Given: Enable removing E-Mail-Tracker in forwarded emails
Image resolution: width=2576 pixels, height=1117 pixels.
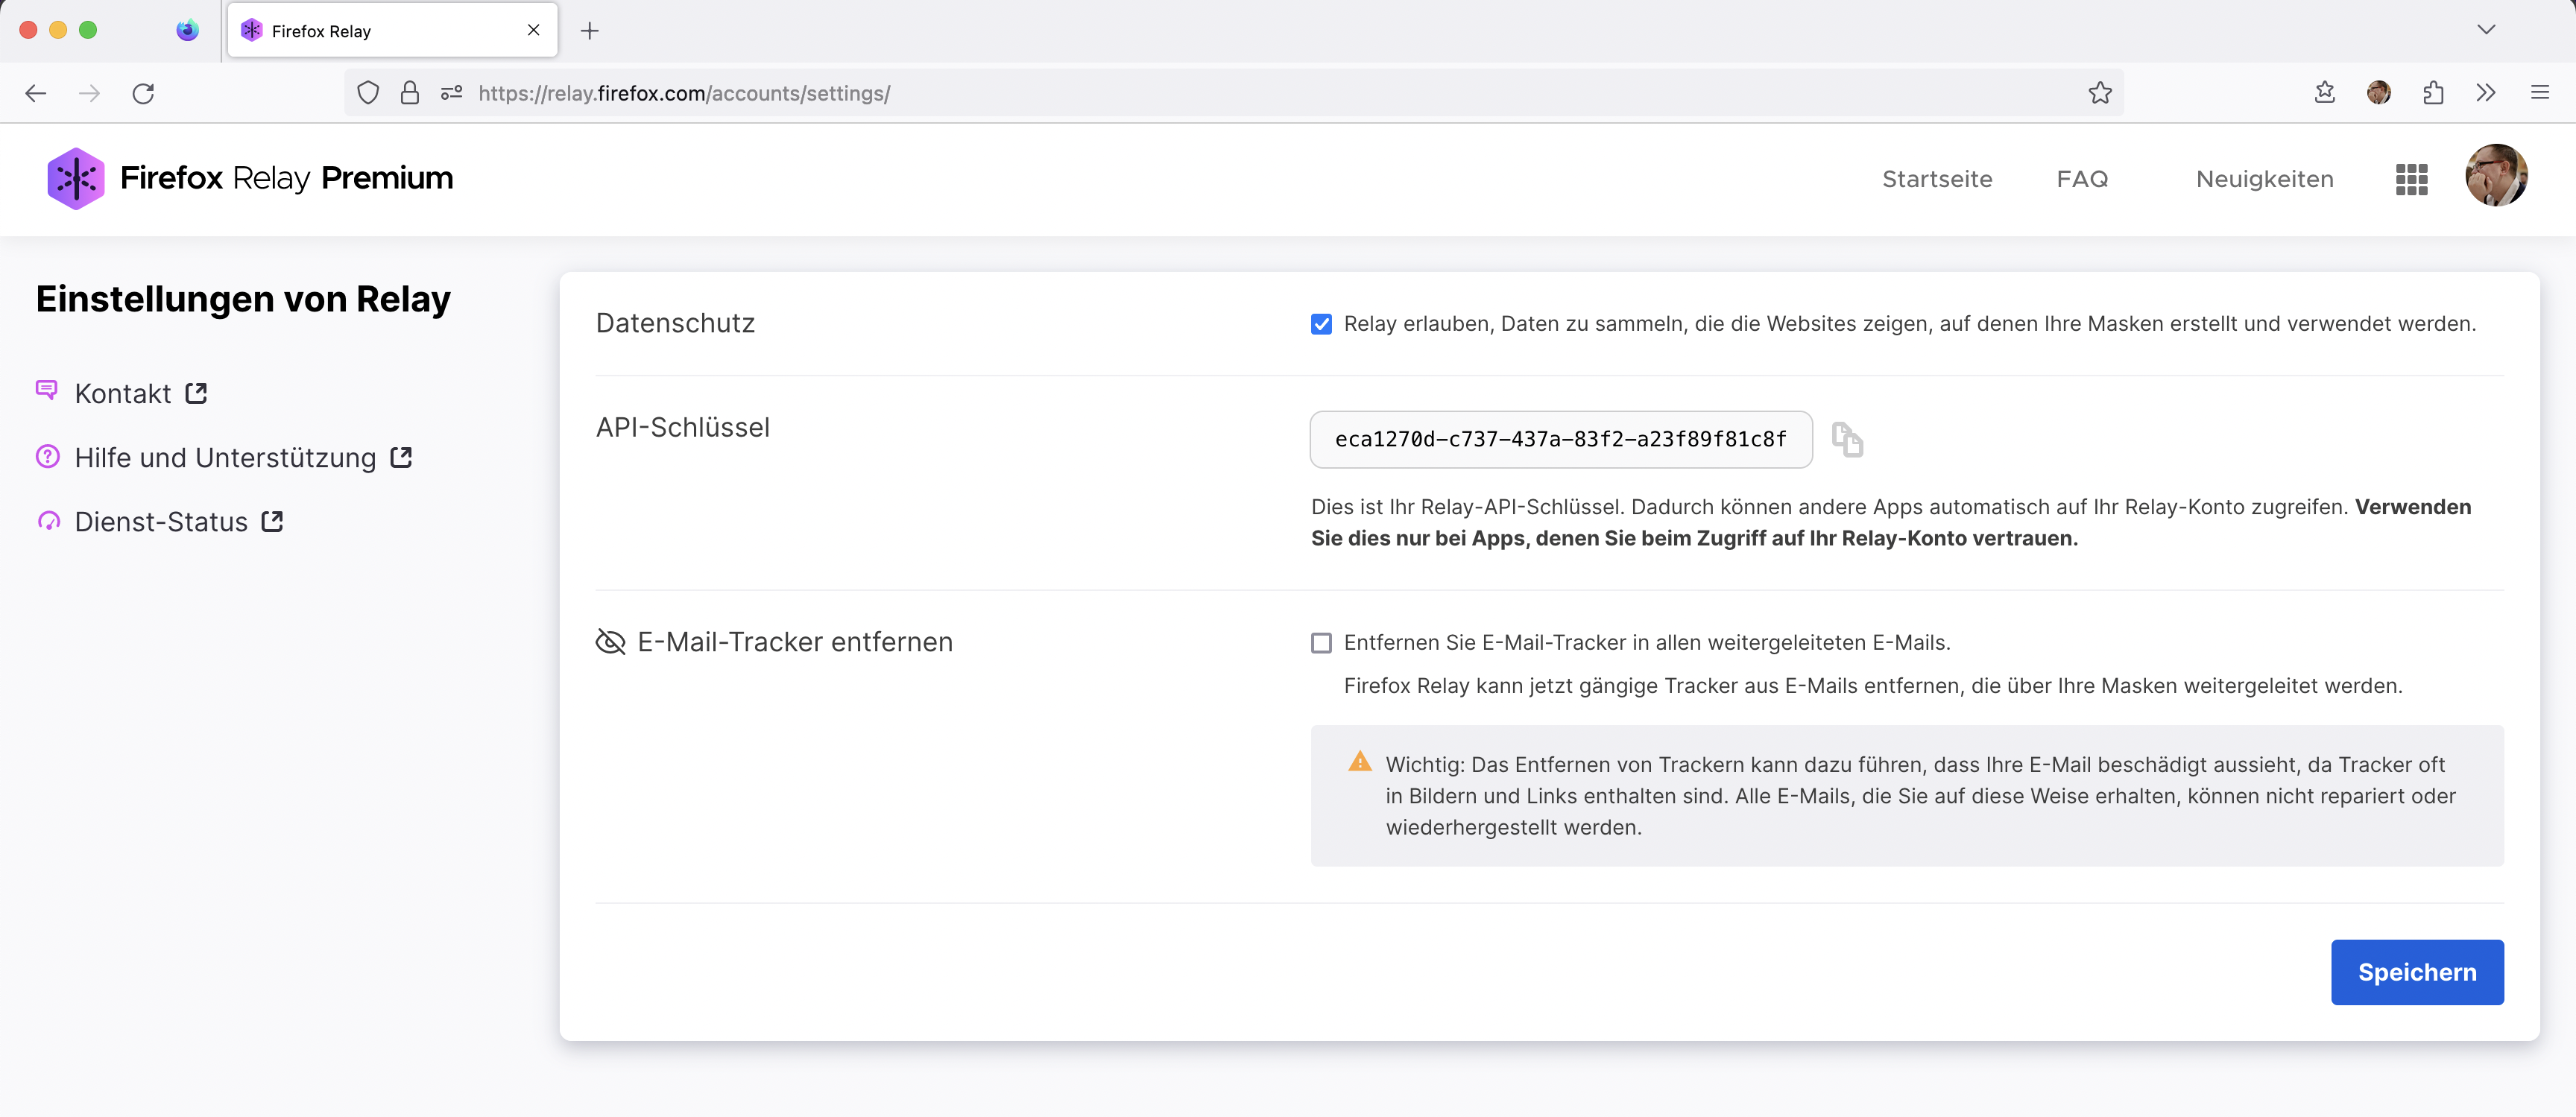Looking at the screenshot, I should pyautogui.click(x=1321, y=642).
